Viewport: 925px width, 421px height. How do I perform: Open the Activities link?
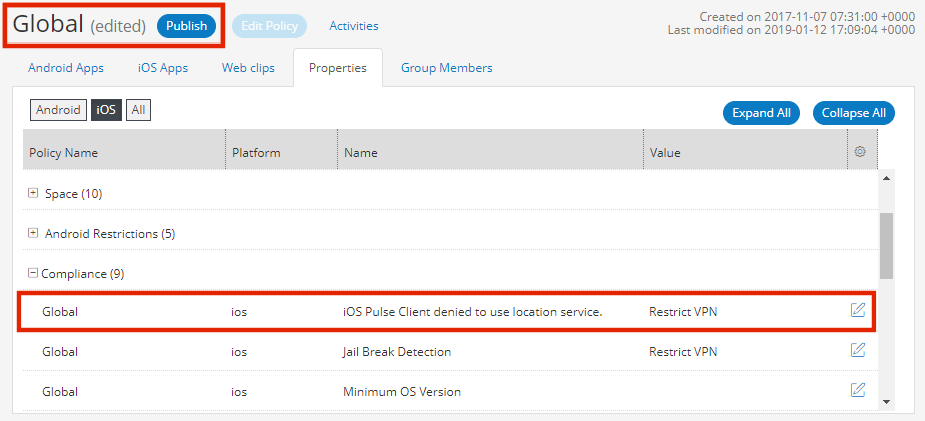click(x=354, y=26)
